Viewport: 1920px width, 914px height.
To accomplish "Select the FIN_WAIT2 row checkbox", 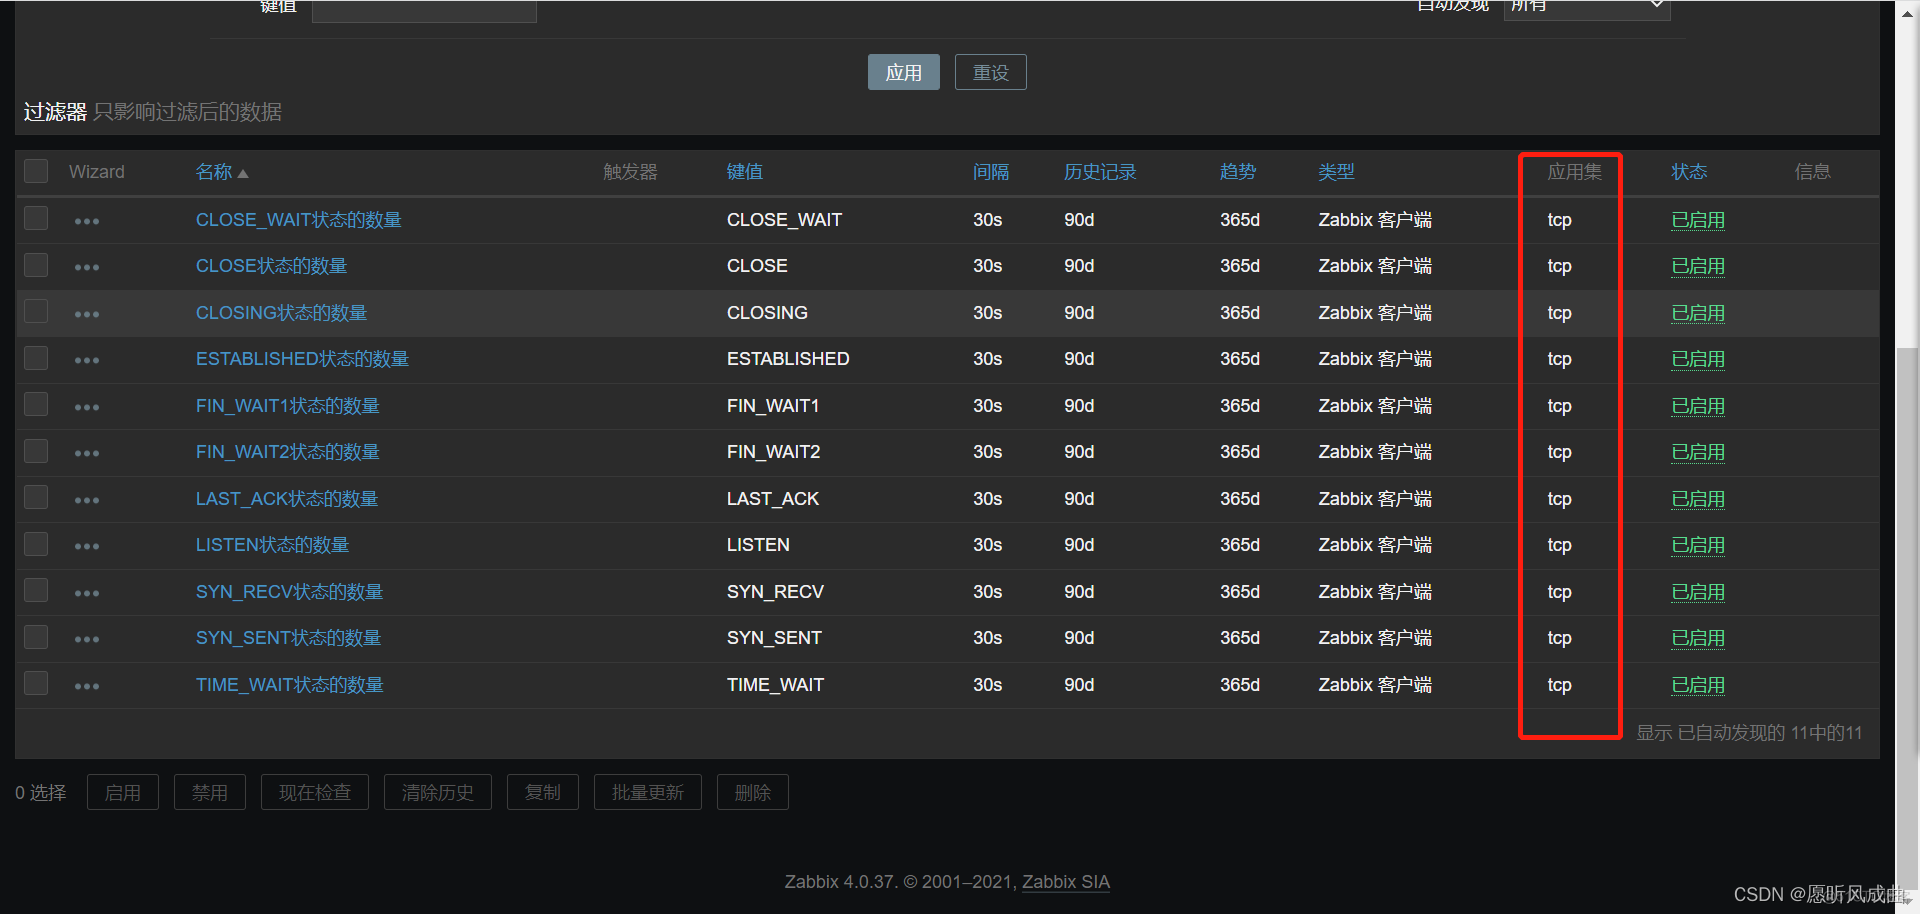I will tap(36, 451).
